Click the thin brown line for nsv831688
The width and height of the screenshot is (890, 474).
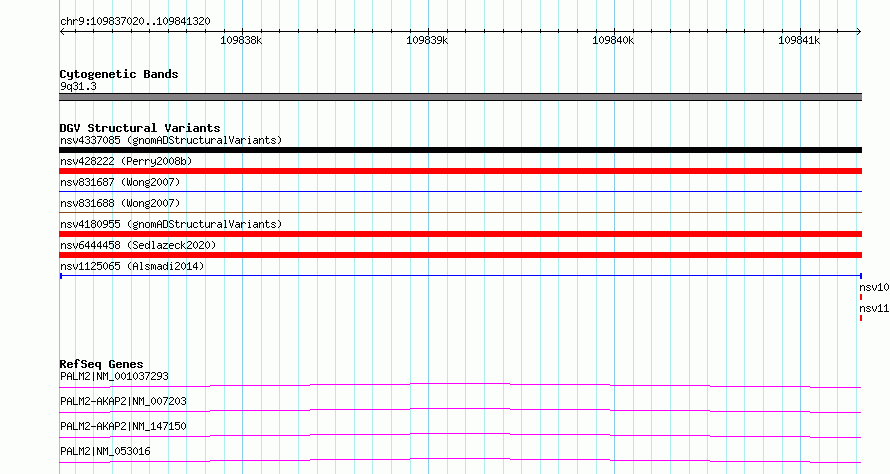(460, 213)
